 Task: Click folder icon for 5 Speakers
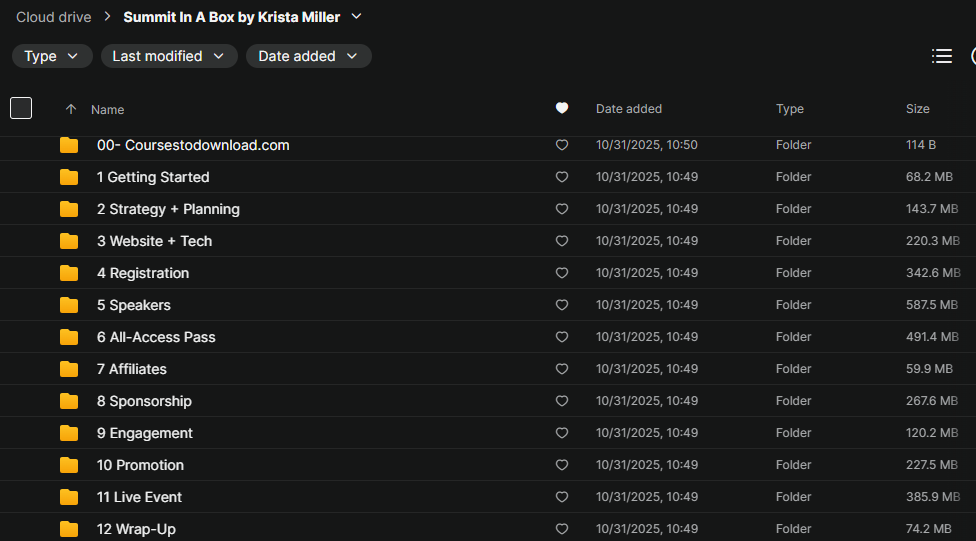[x=69, y=305]
